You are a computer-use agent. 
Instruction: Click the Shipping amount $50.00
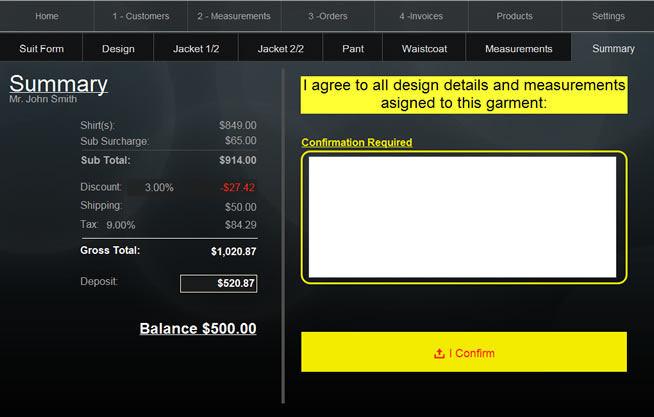[x=241, y=207]
